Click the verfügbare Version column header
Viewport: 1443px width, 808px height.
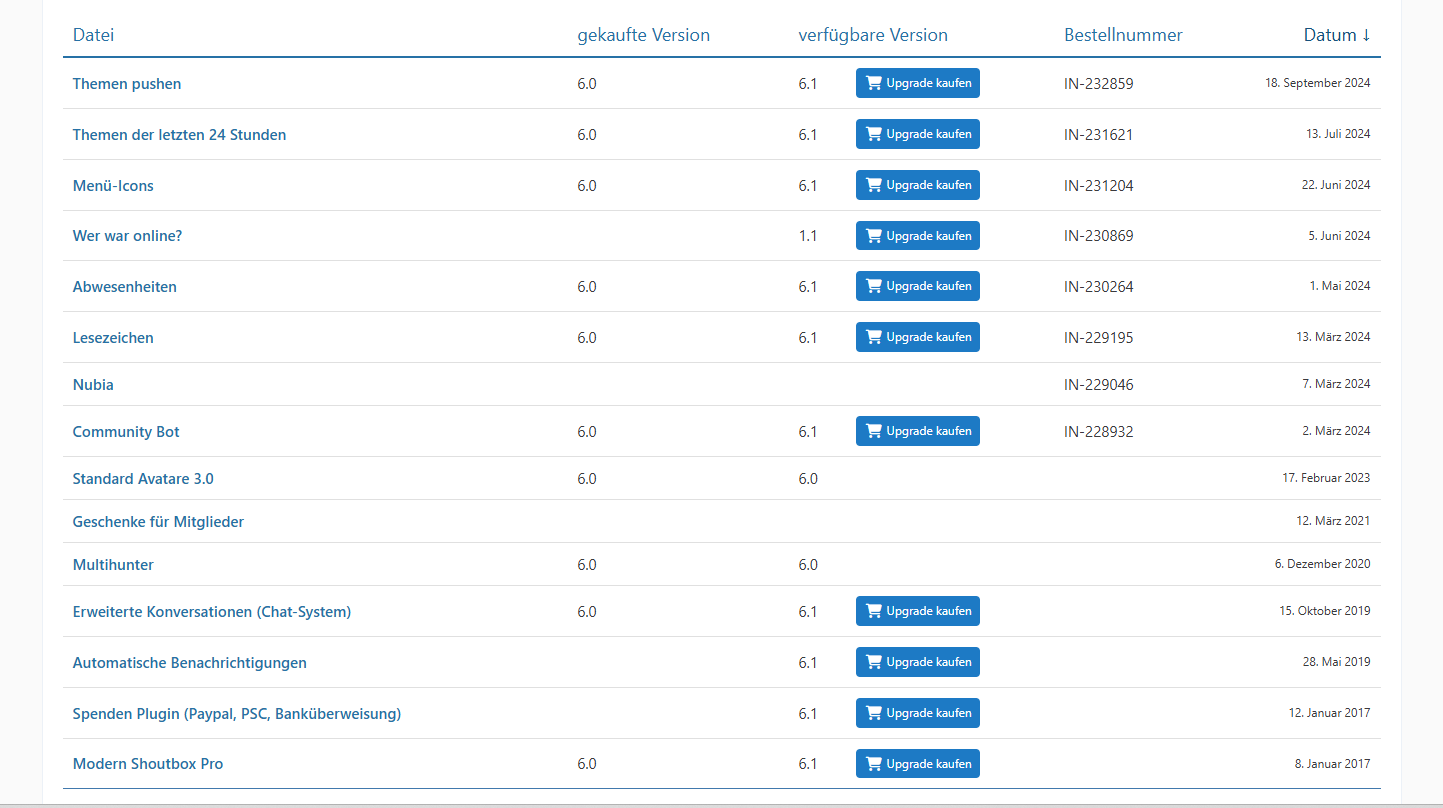[x=872, y=35]
